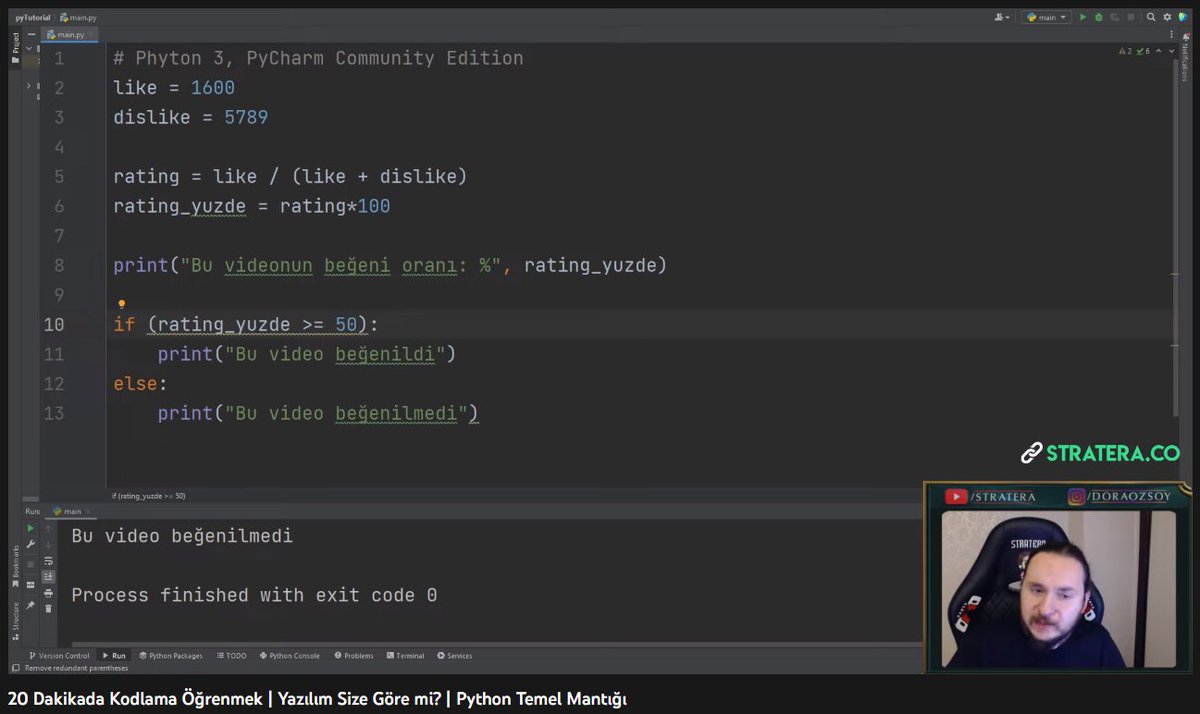Image resolution: width=1200 pixels, height=714 pixels.
Task: Rerun the program from the Run panel
Action: coord(30,528)
